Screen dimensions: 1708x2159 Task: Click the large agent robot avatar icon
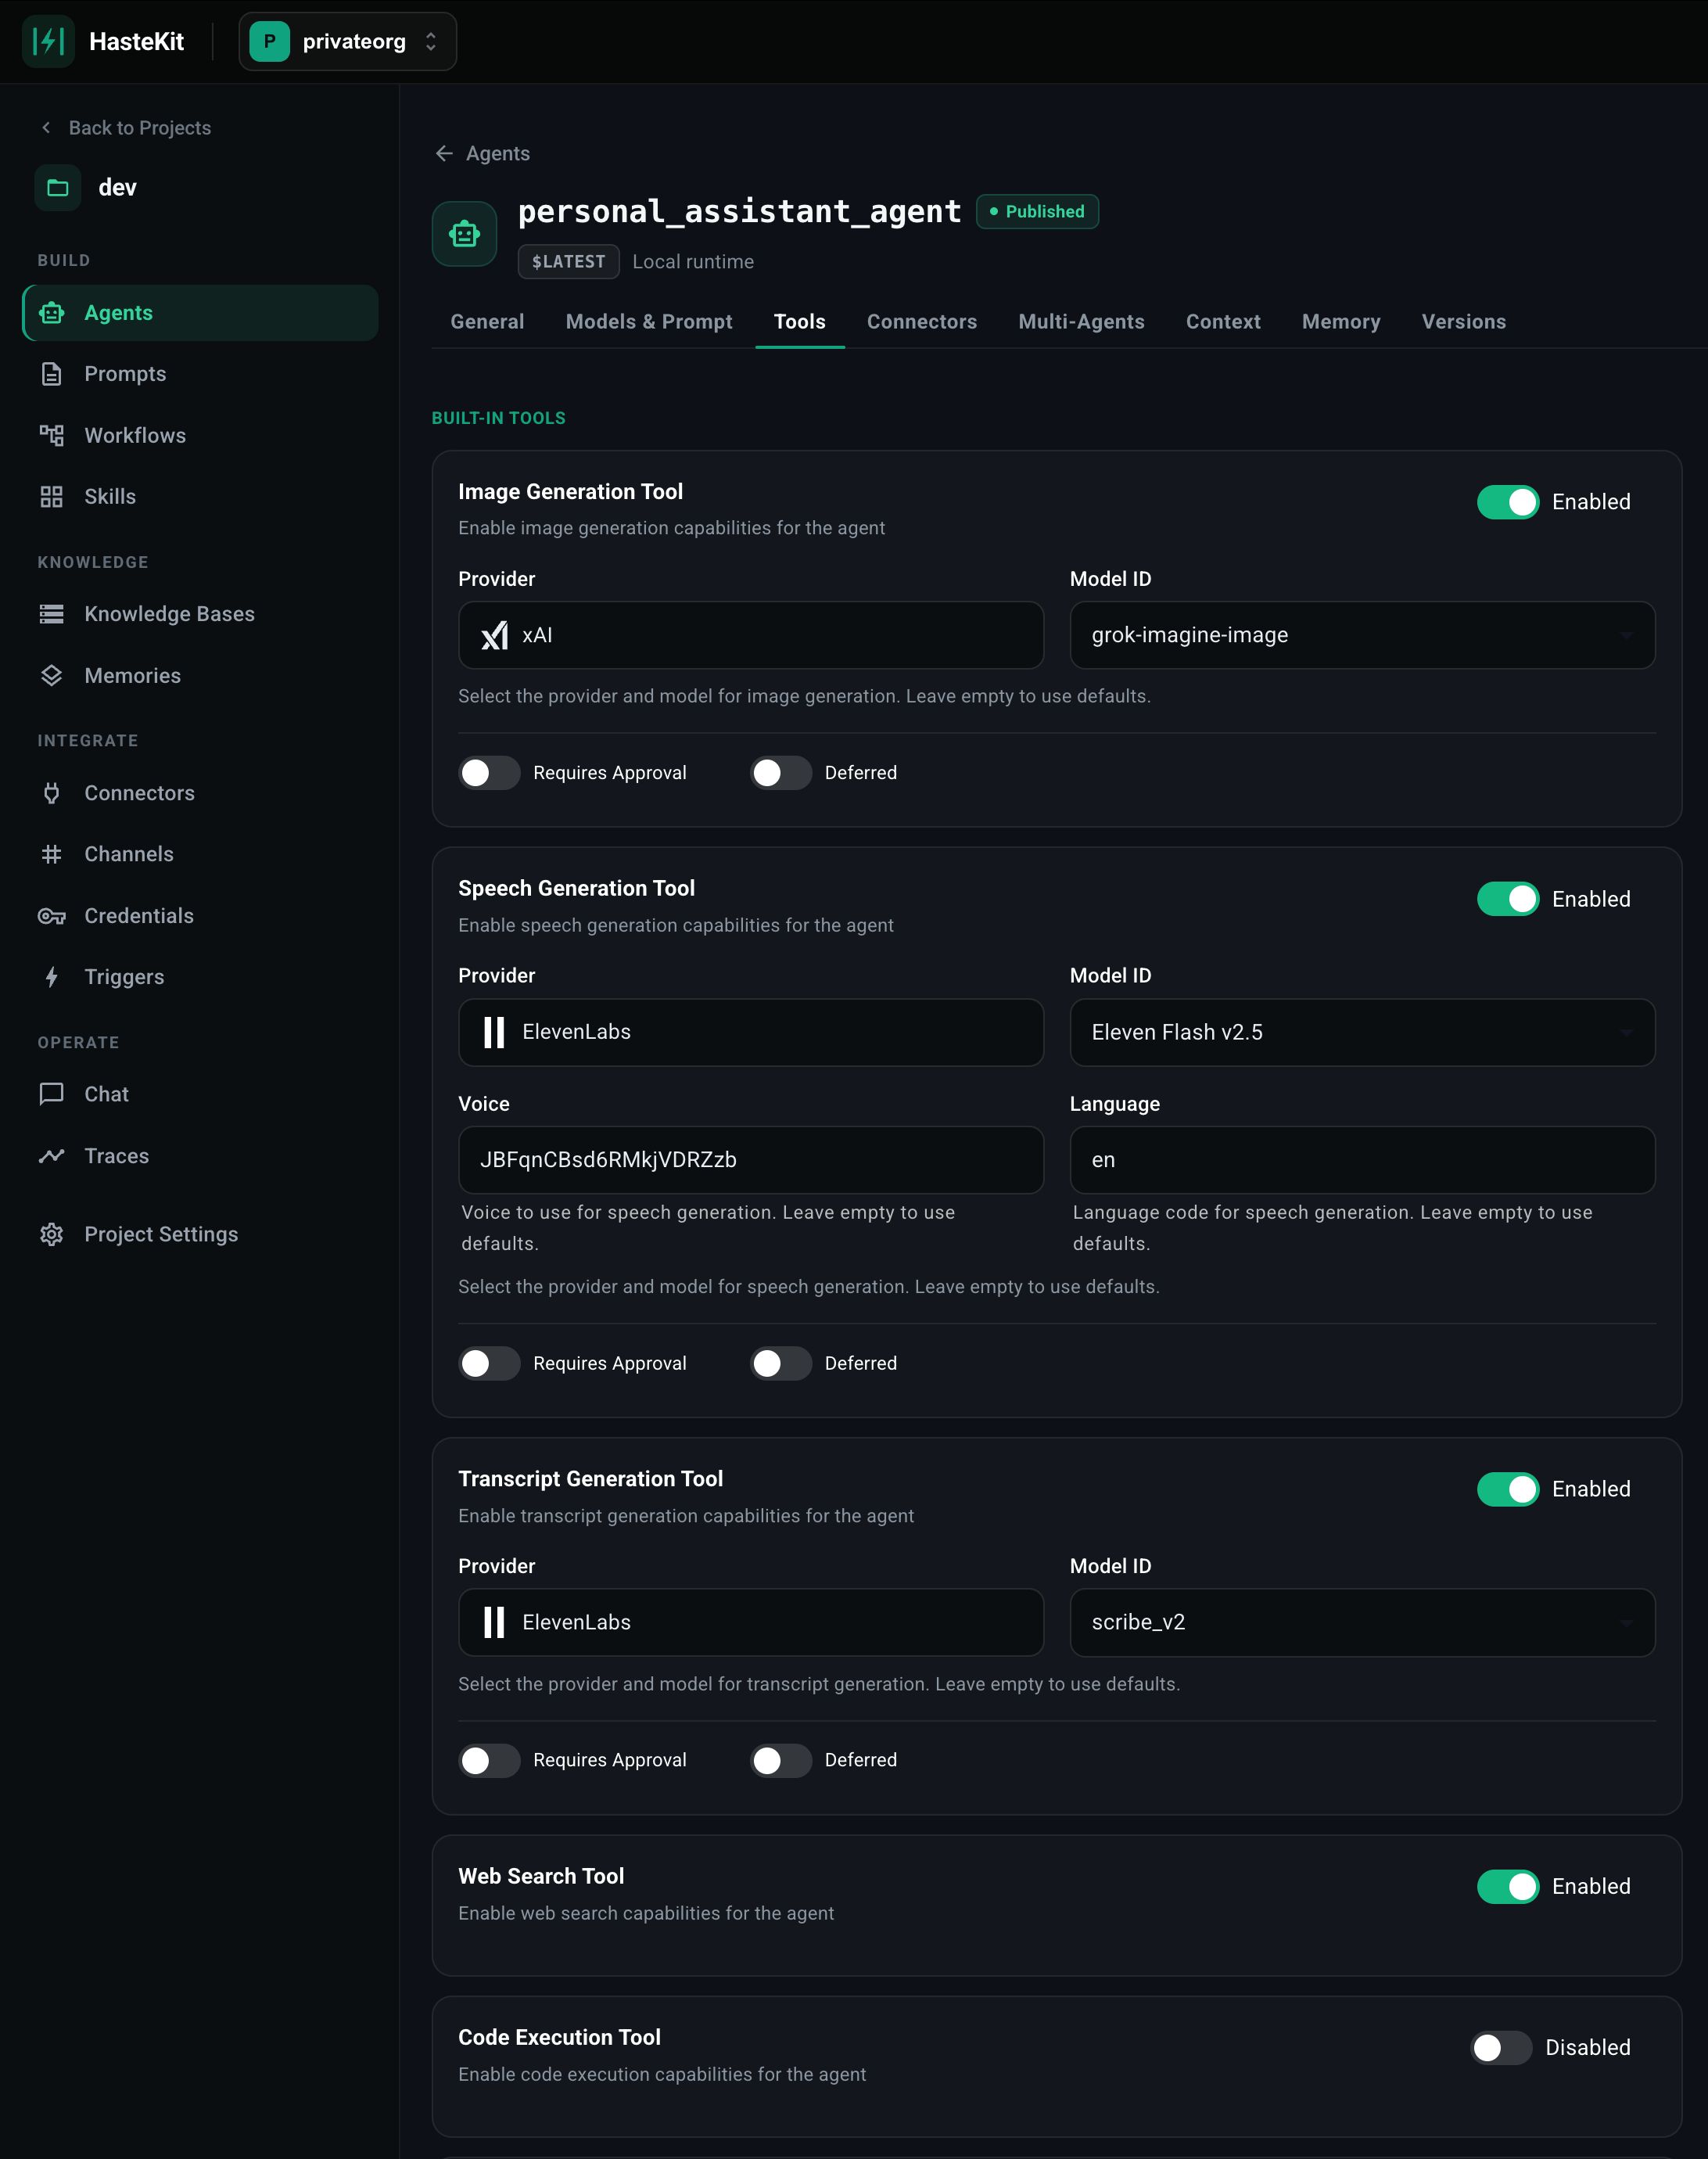point(464,234)
